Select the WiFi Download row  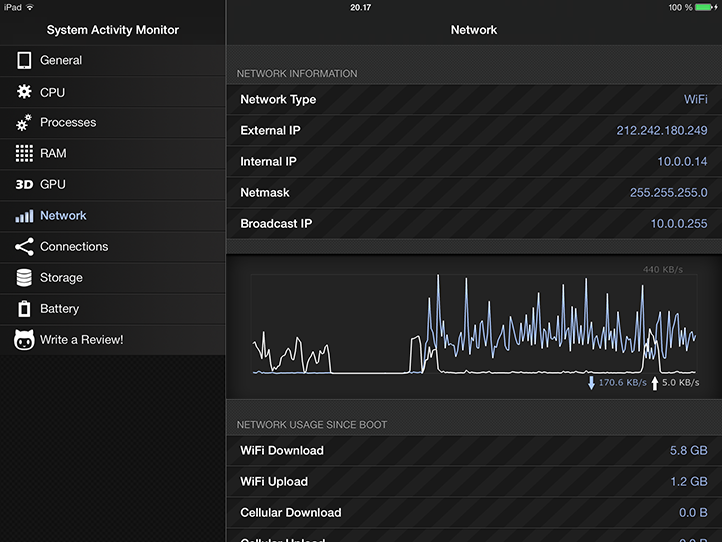coord(474,451)
